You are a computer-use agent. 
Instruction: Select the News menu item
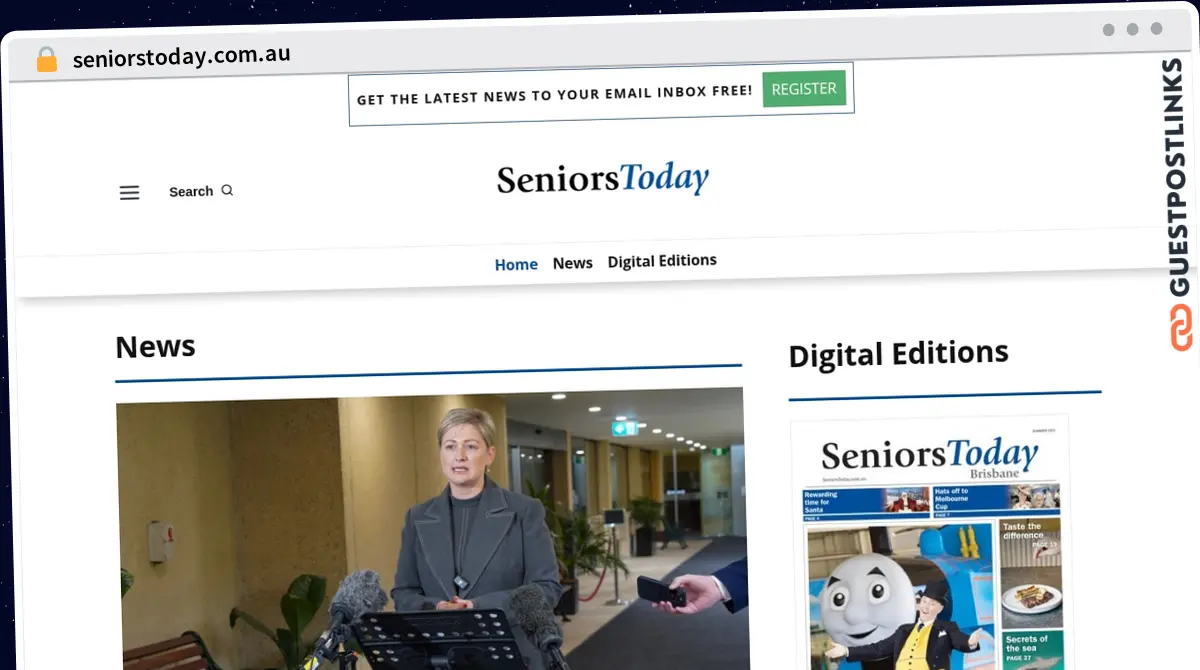coord(573,263)
